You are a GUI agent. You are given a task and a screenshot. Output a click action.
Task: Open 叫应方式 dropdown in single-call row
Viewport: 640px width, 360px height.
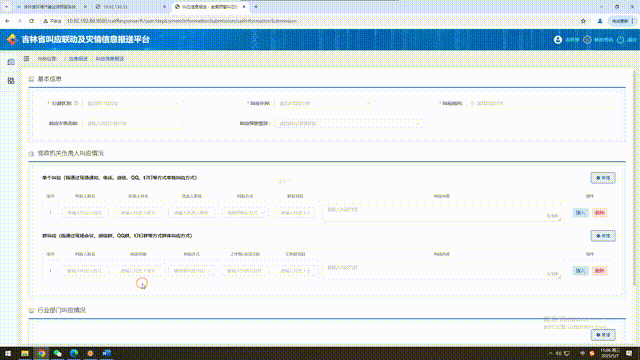point(245,213)
